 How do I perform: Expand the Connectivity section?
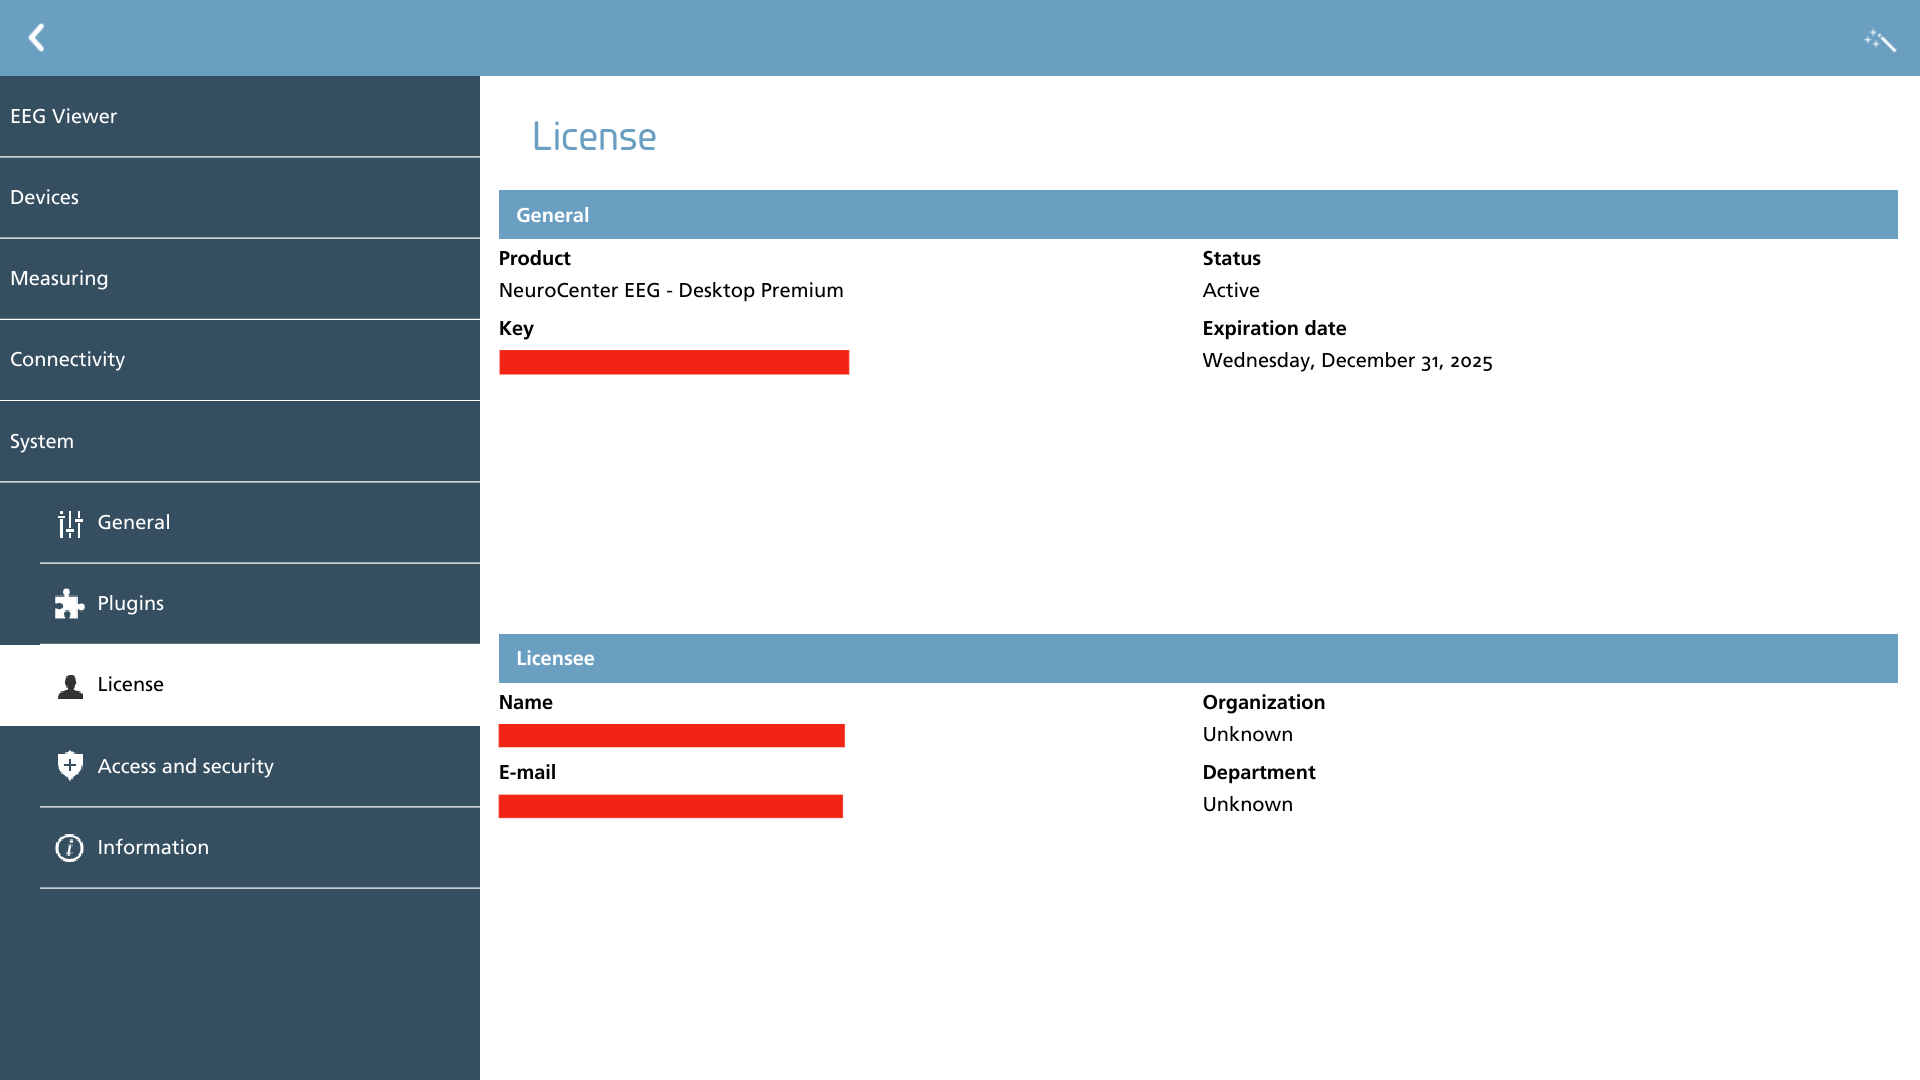240,360
